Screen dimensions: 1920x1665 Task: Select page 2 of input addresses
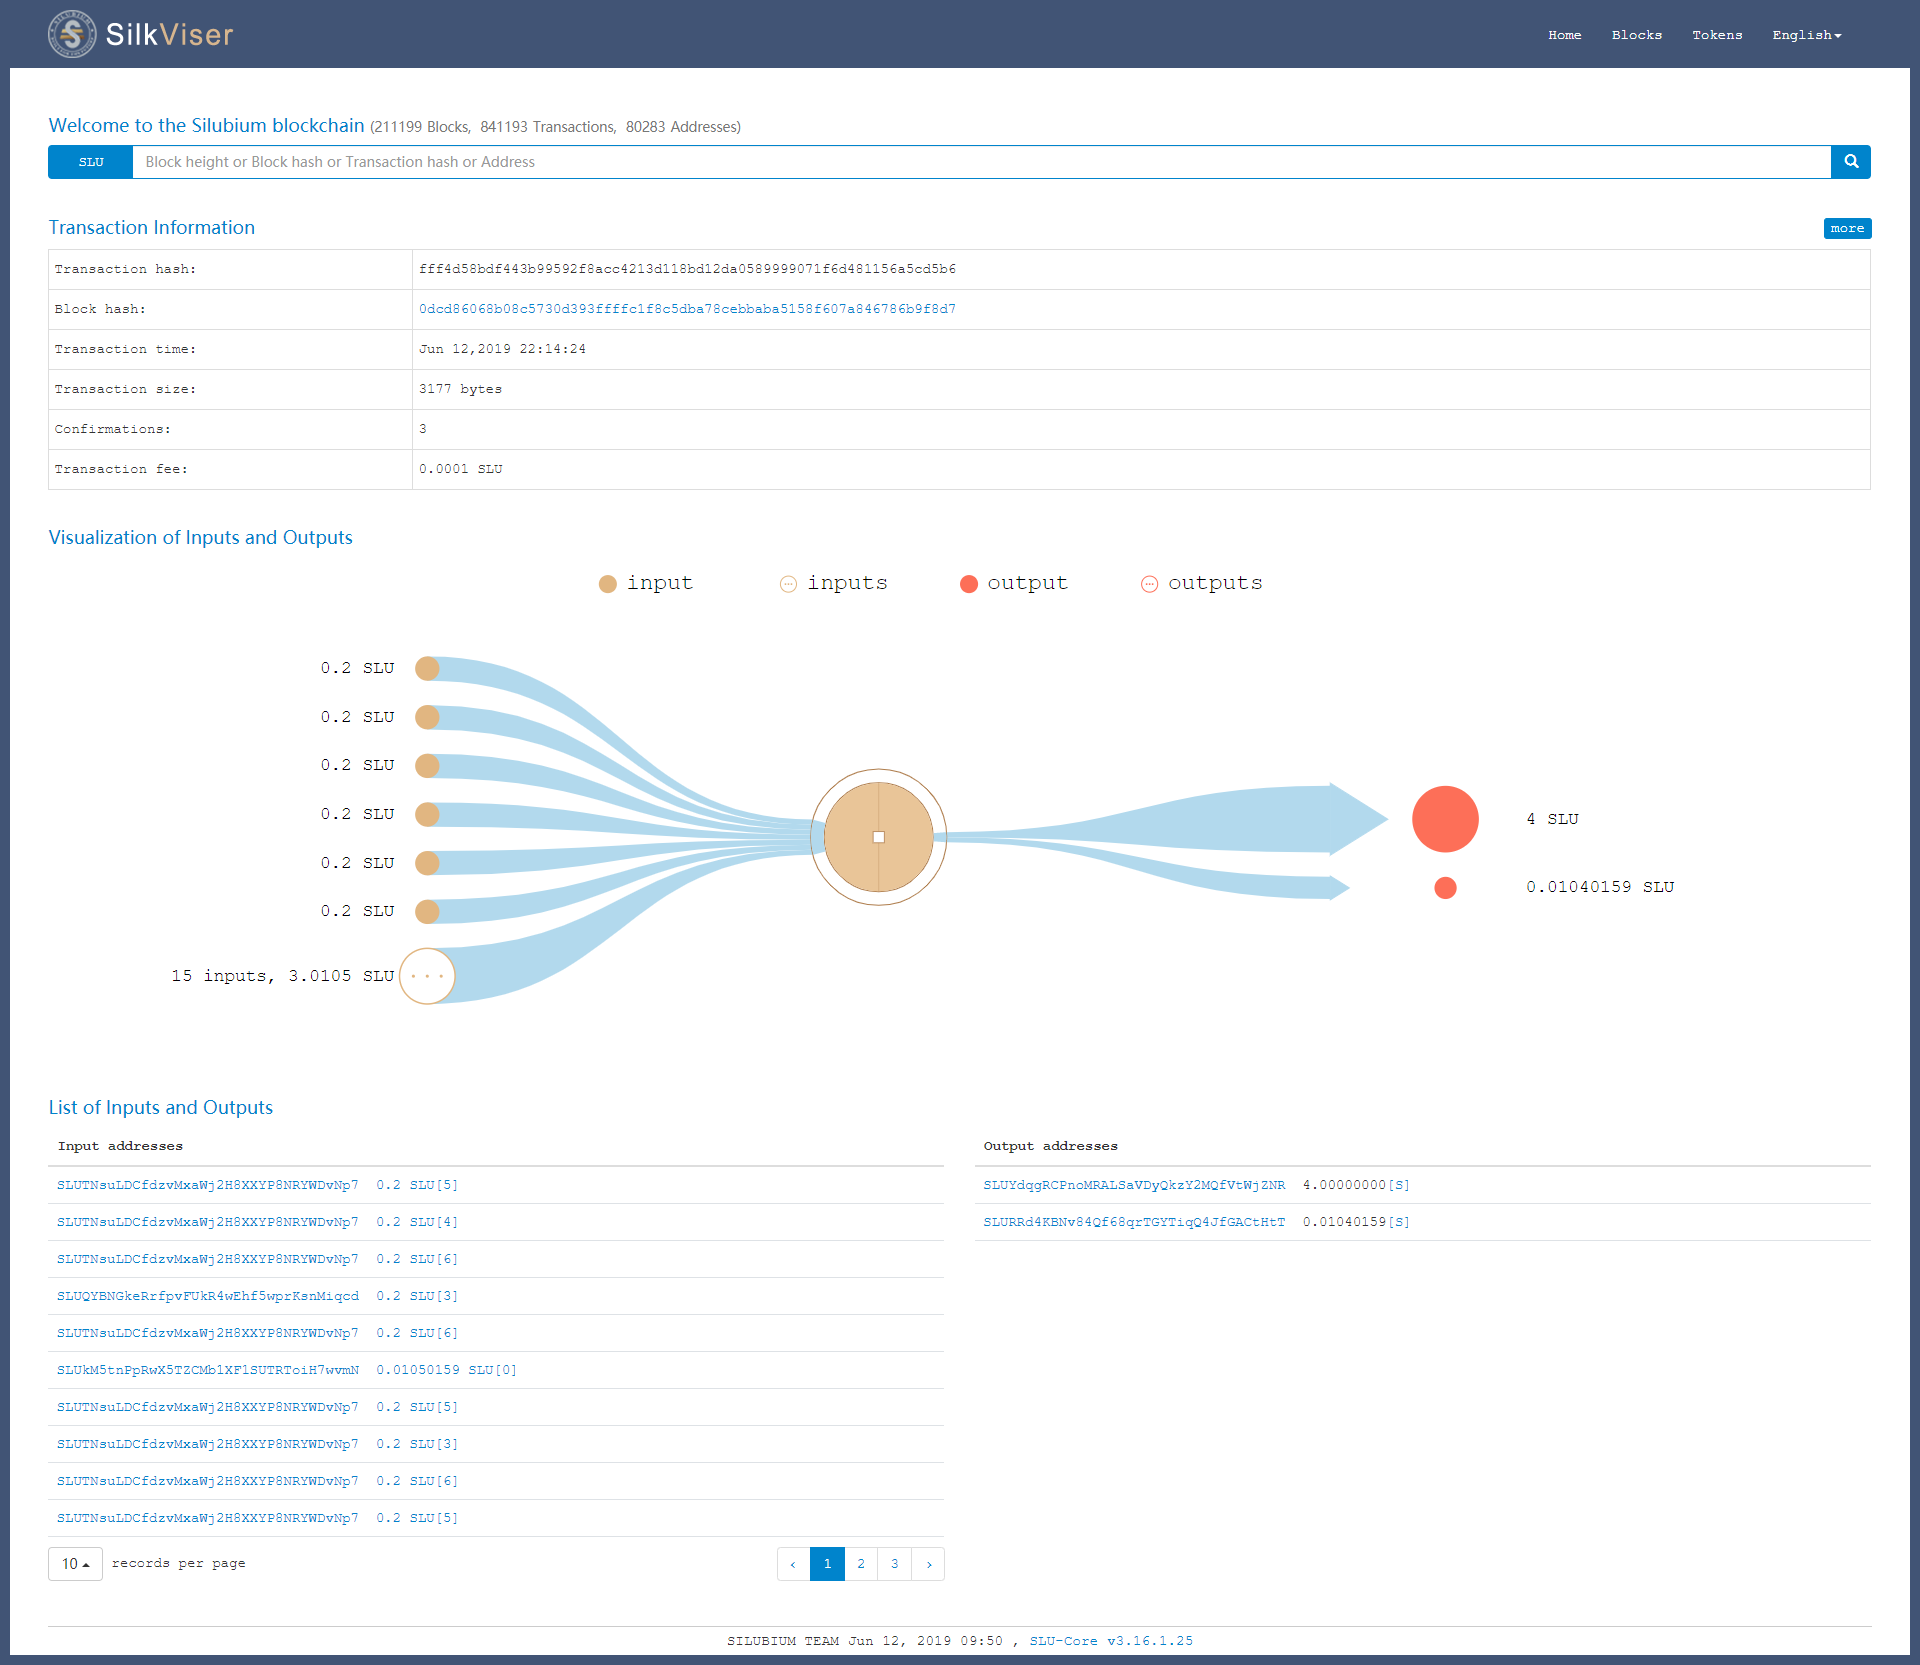[861, 1564]
